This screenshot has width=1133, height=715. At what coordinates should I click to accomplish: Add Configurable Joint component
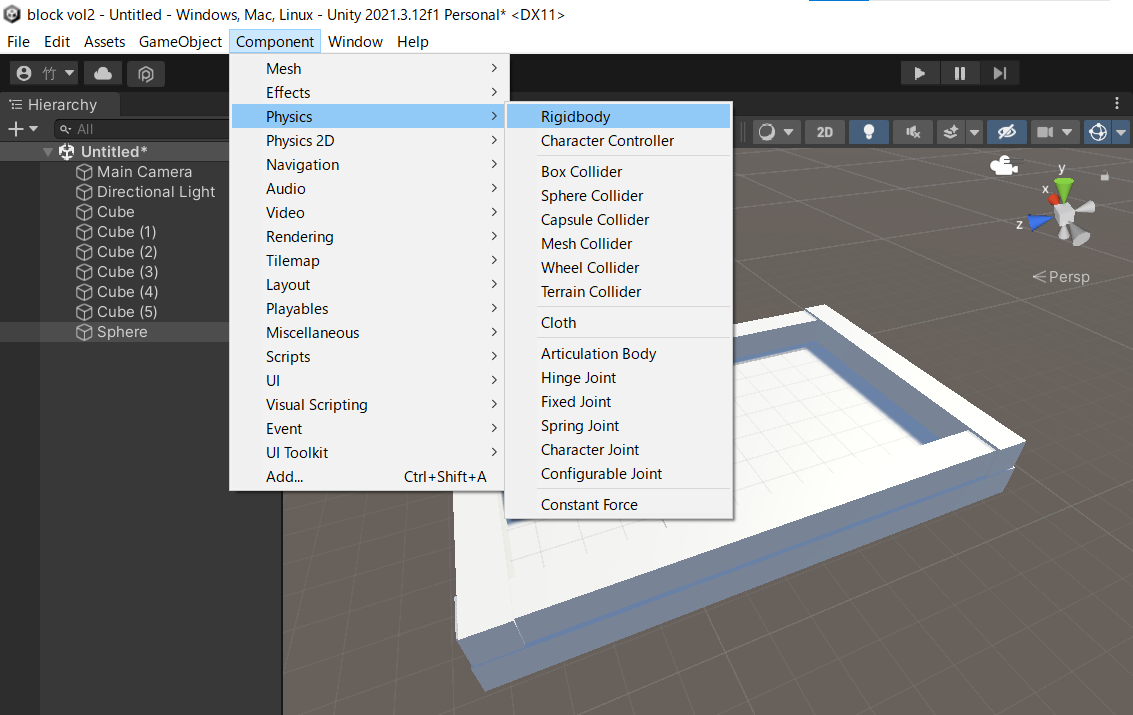619,474
